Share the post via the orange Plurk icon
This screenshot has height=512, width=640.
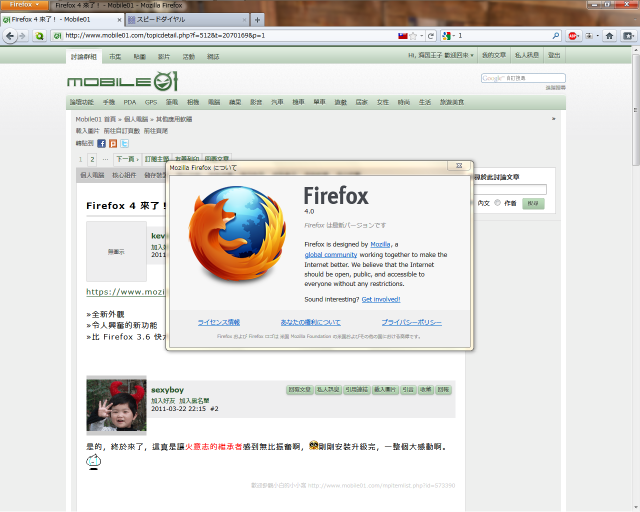tap(113, 143)
